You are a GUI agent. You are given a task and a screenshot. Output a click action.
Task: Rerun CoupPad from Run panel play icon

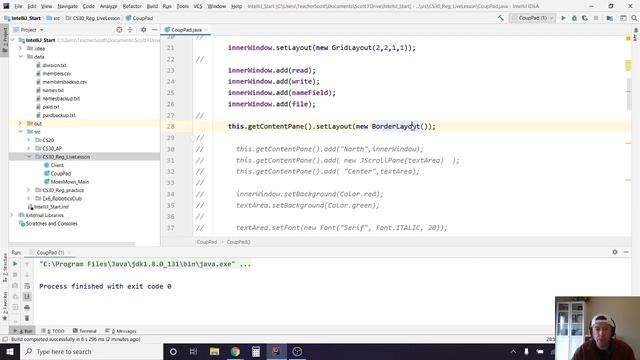click(x=15, y=264)
